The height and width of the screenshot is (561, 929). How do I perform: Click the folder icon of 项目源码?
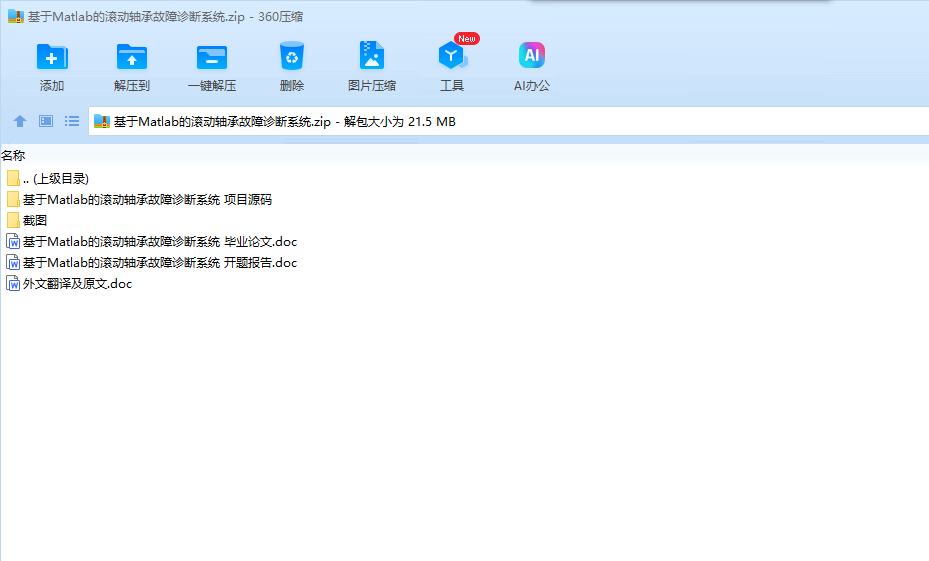click(13, 200)
